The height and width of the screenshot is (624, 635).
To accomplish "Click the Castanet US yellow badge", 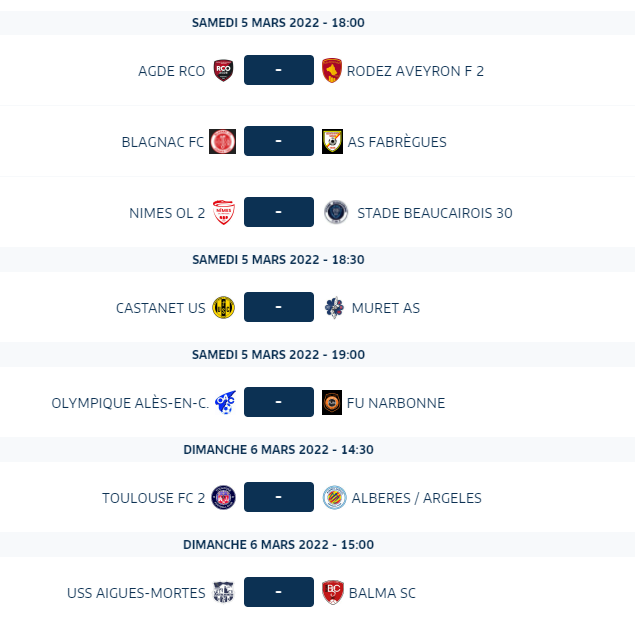I will [224, 307].
